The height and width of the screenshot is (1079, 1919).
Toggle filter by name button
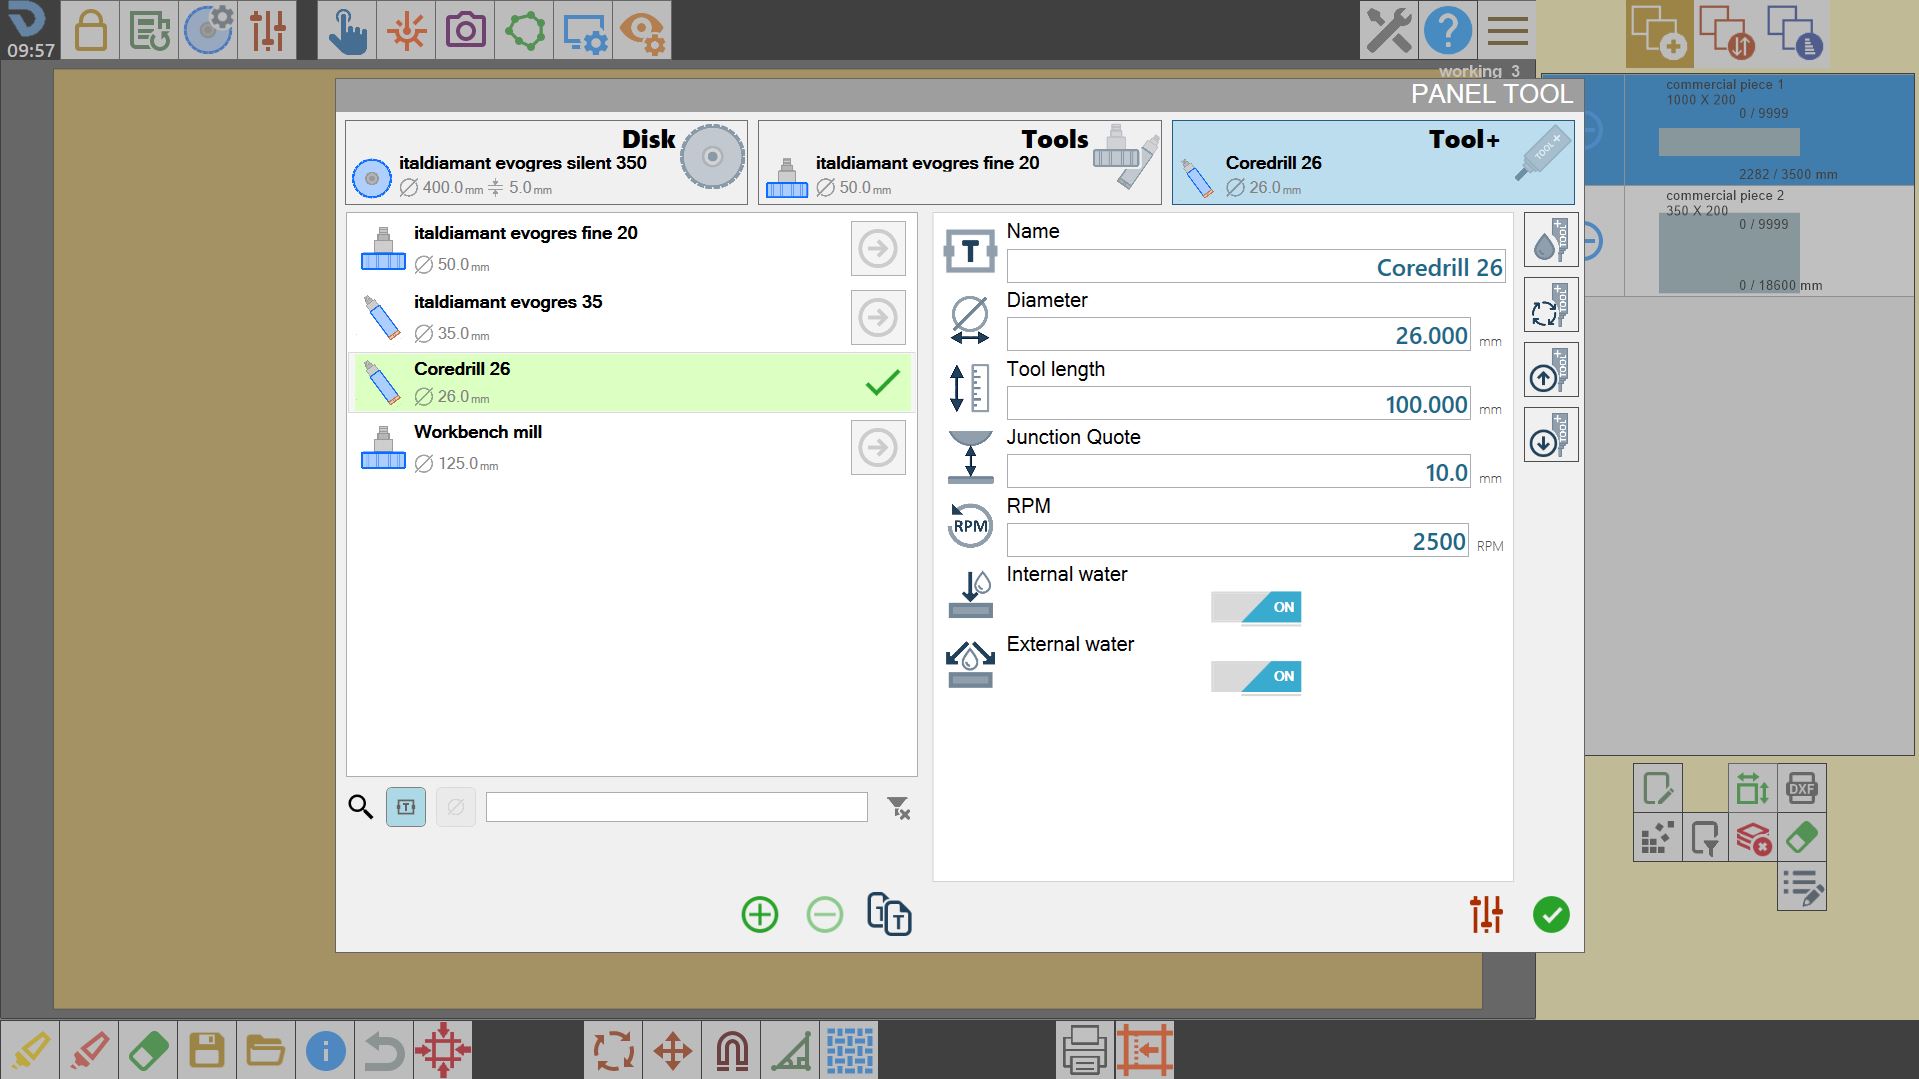pyautogui.click(x=406, y=807)
